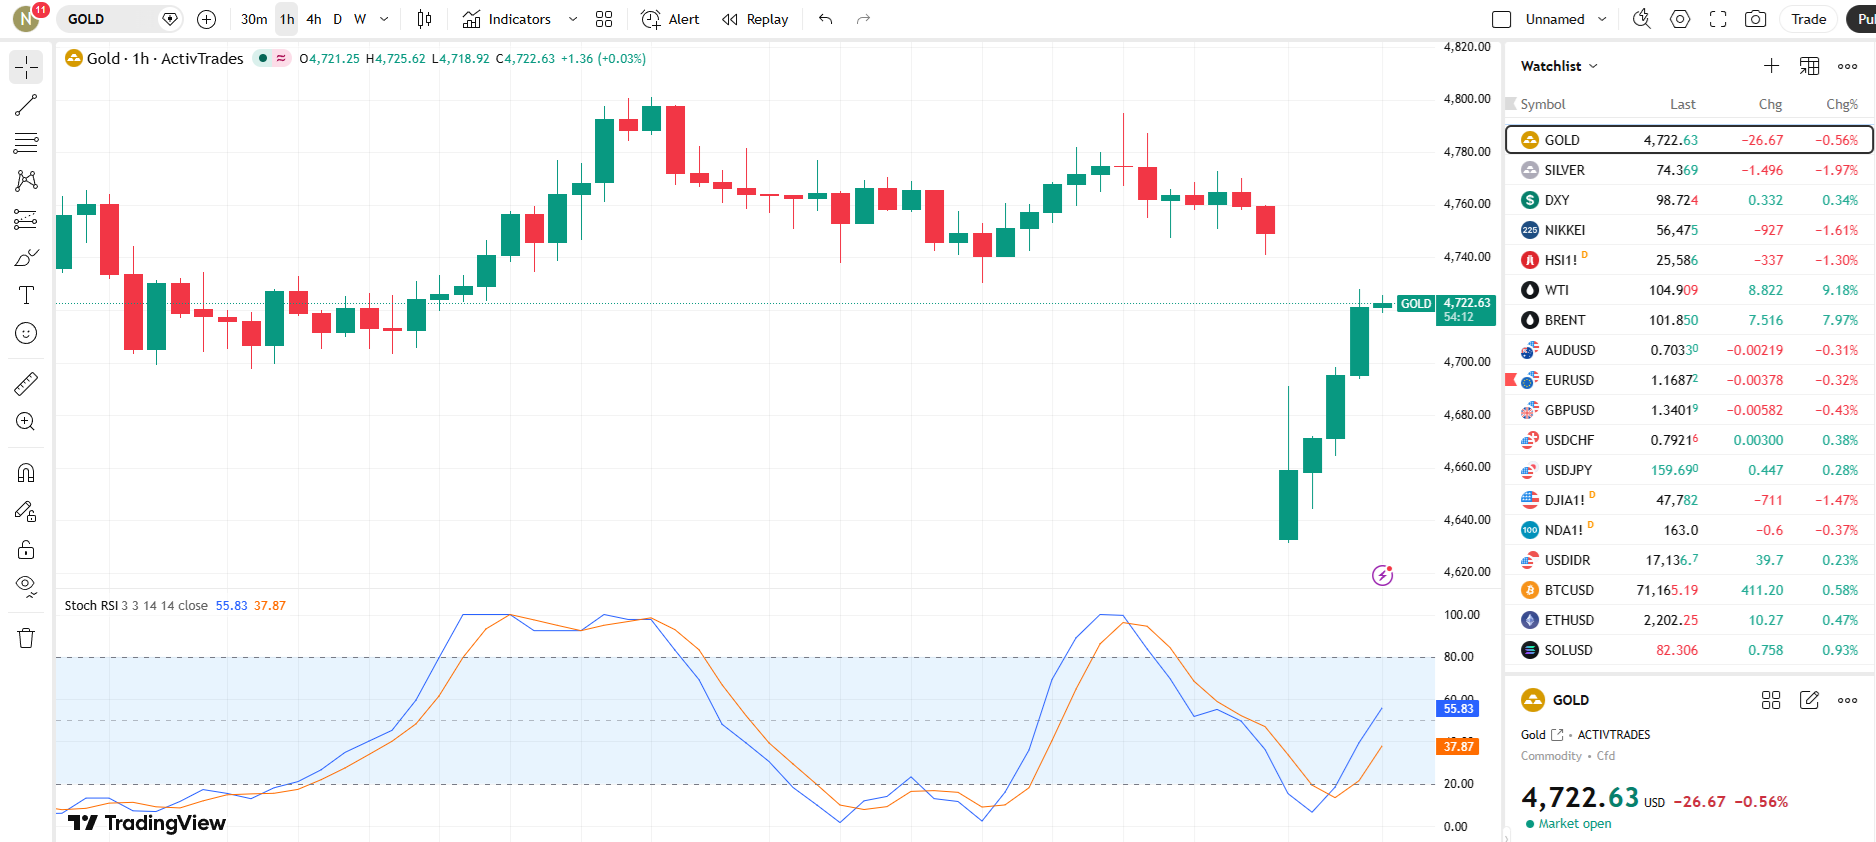Toggle lock all drawings tool

point(26,549)
